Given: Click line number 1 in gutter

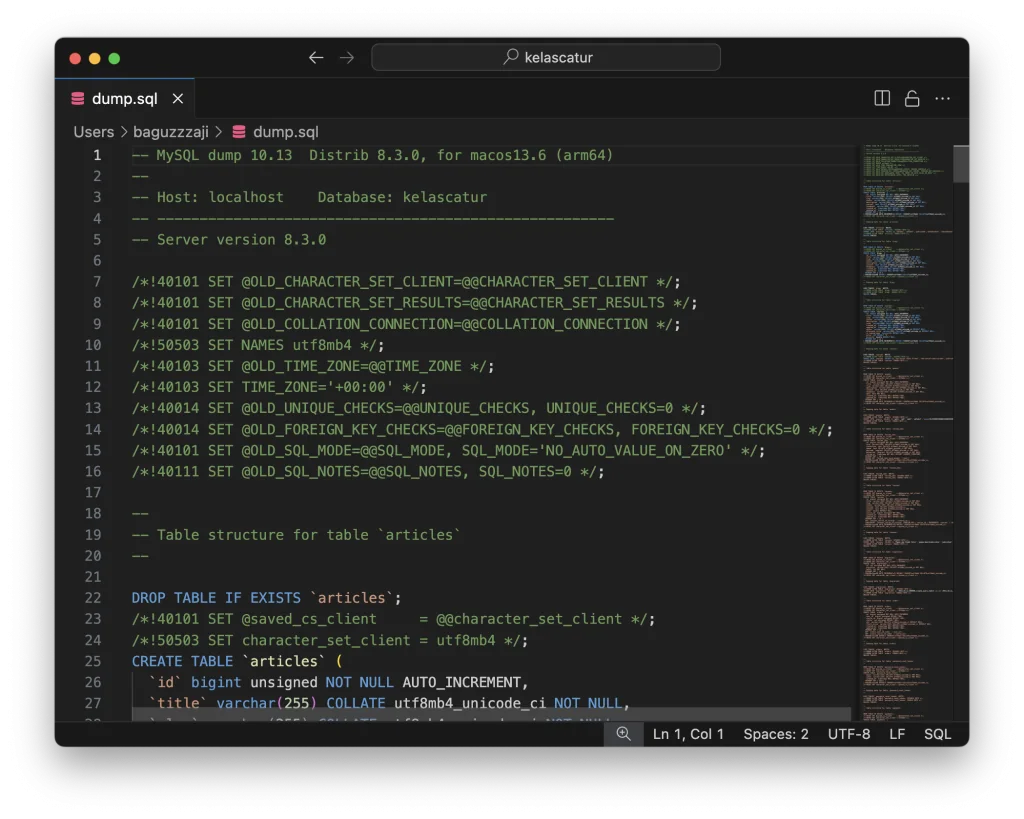Looking at the screenshot, I should click(97, 155).
